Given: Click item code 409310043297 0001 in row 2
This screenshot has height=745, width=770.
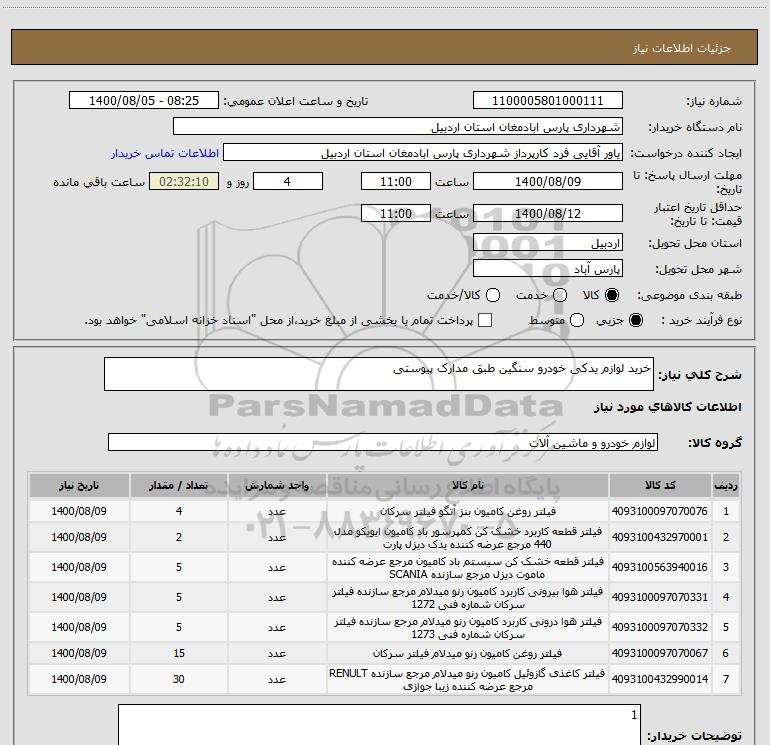Looking at the screenshot, I should [x=660, y=537].
